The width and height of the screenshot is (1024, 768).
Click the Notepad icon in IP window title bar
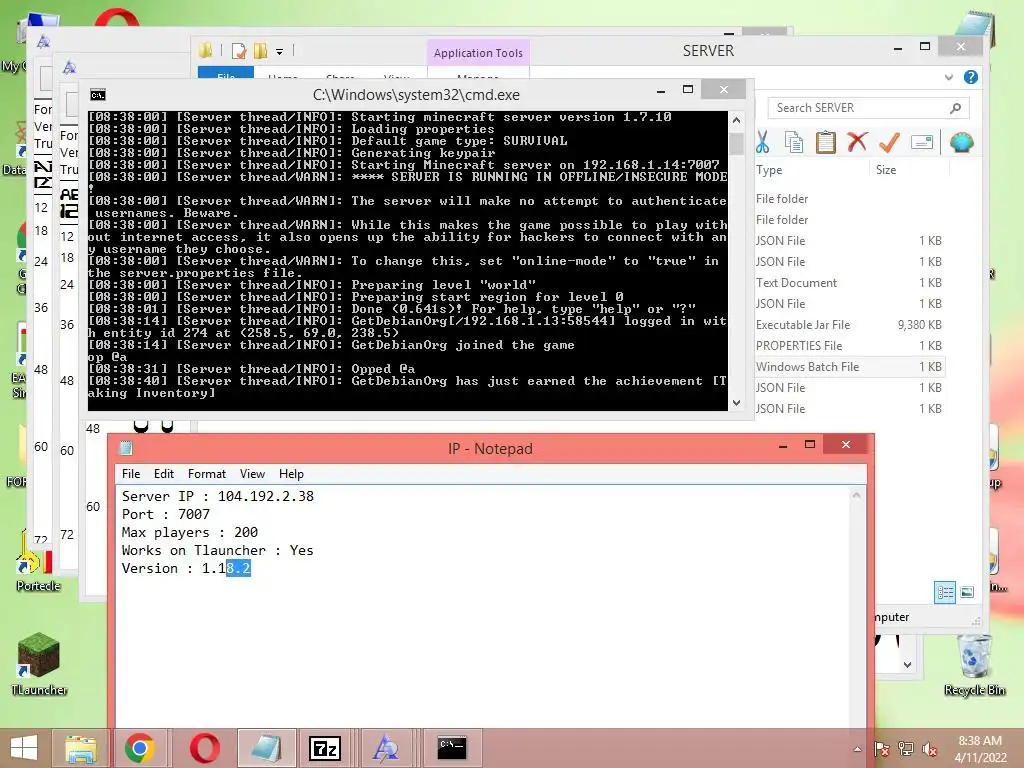[126, 448]
